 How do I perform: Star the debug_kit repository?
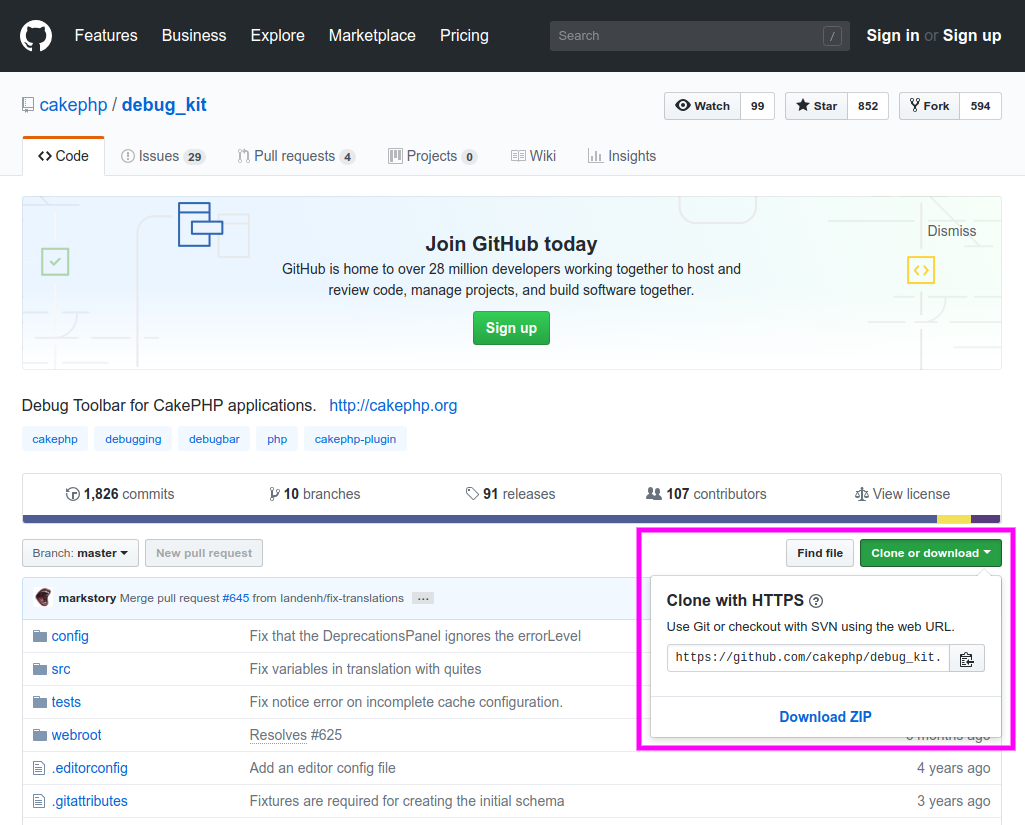pyautogui.click(x=816, y=106)
